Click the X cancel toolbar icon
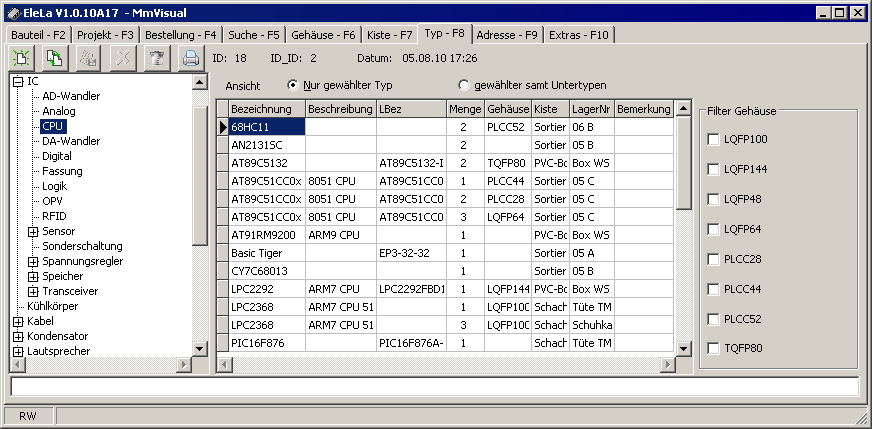The height and width of the screenshot is (429, 872). coord(122,58)
